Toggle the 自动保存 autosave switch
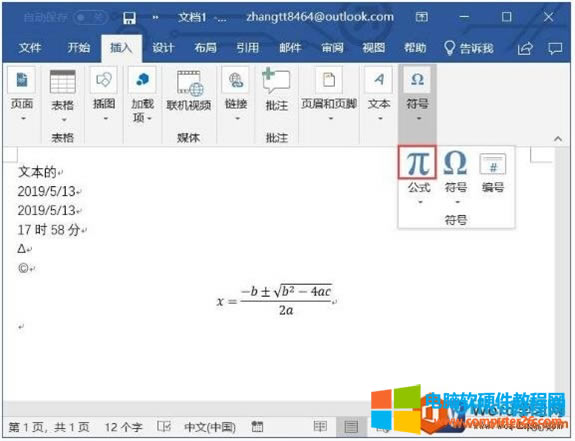This screenshot has height=441, width=575. pyautogui.click(x=90, y=17)
